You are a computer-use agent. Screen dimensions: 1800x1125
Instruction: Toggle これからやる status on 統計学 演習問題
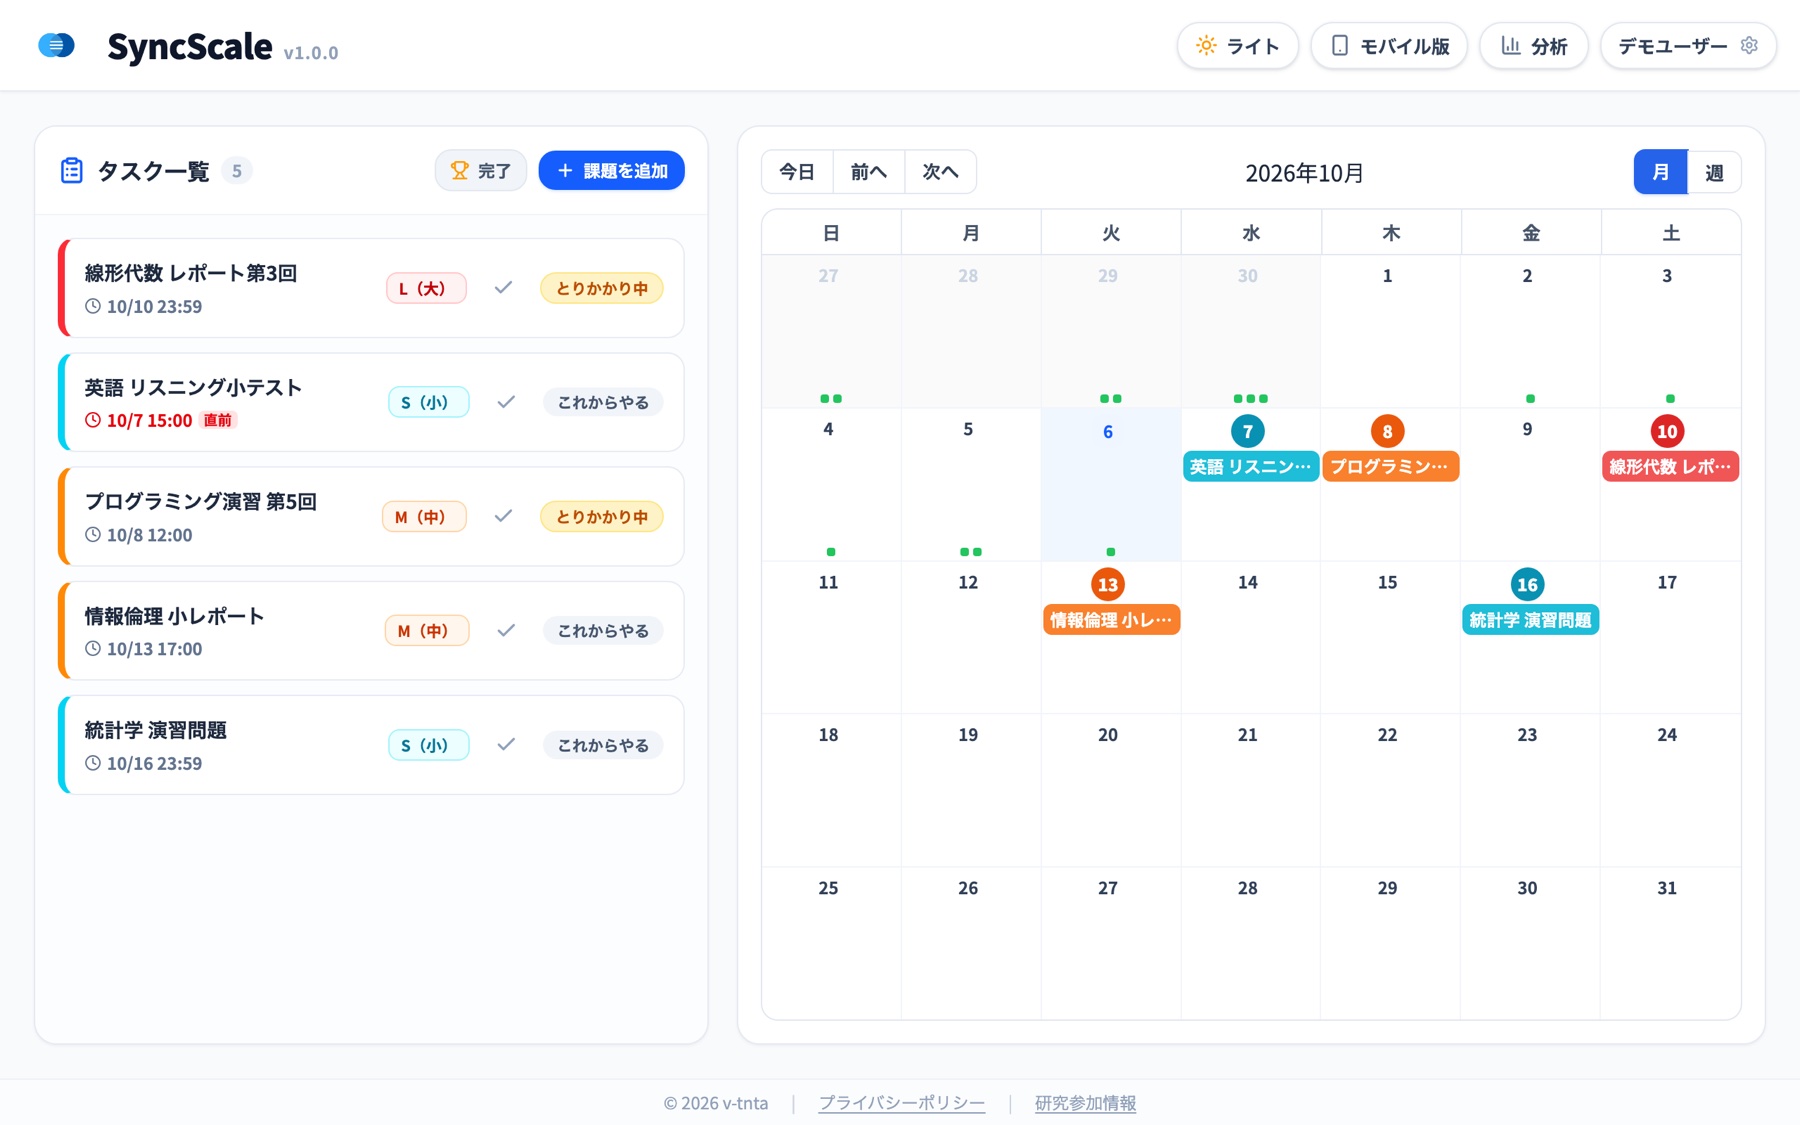tap(603, 745)
